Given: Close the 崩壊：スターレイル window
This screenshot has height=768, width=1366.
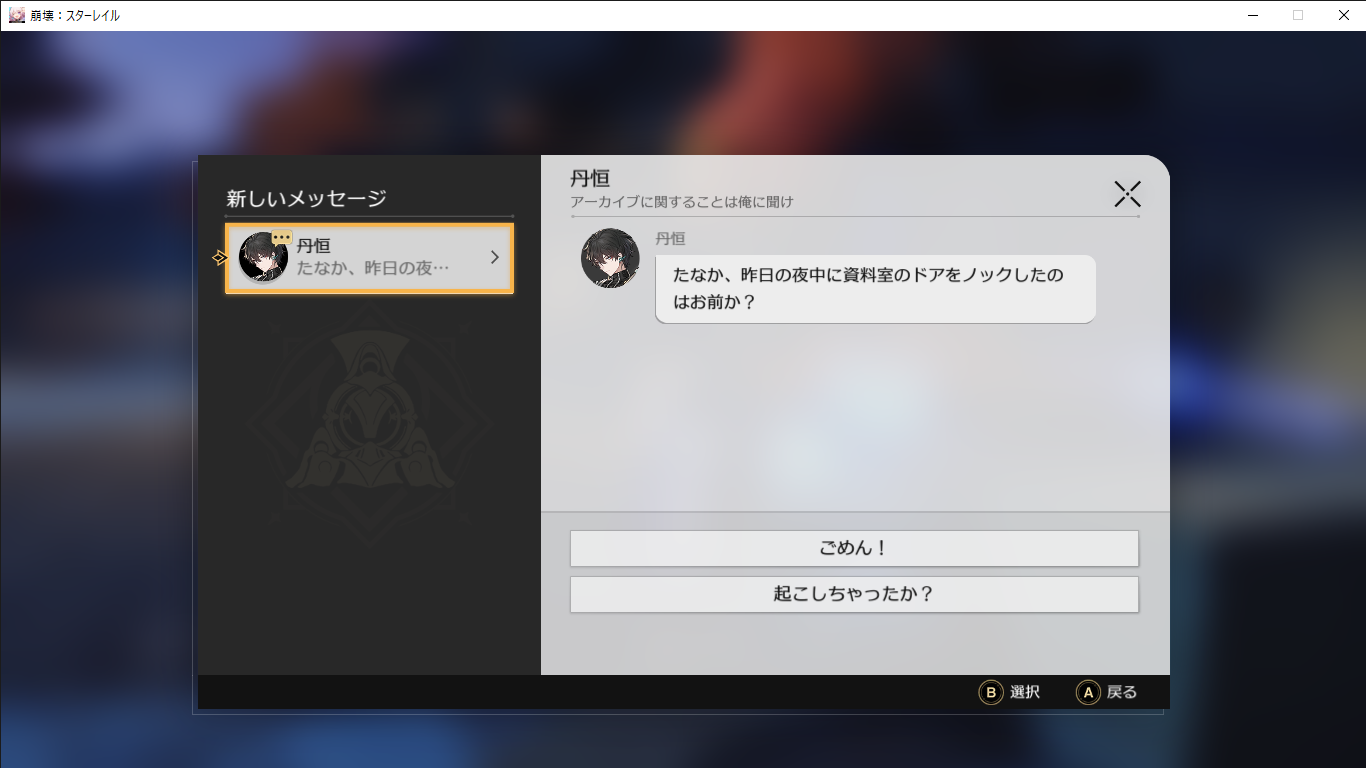Looking at the screenshot, I should [1343, 15].
